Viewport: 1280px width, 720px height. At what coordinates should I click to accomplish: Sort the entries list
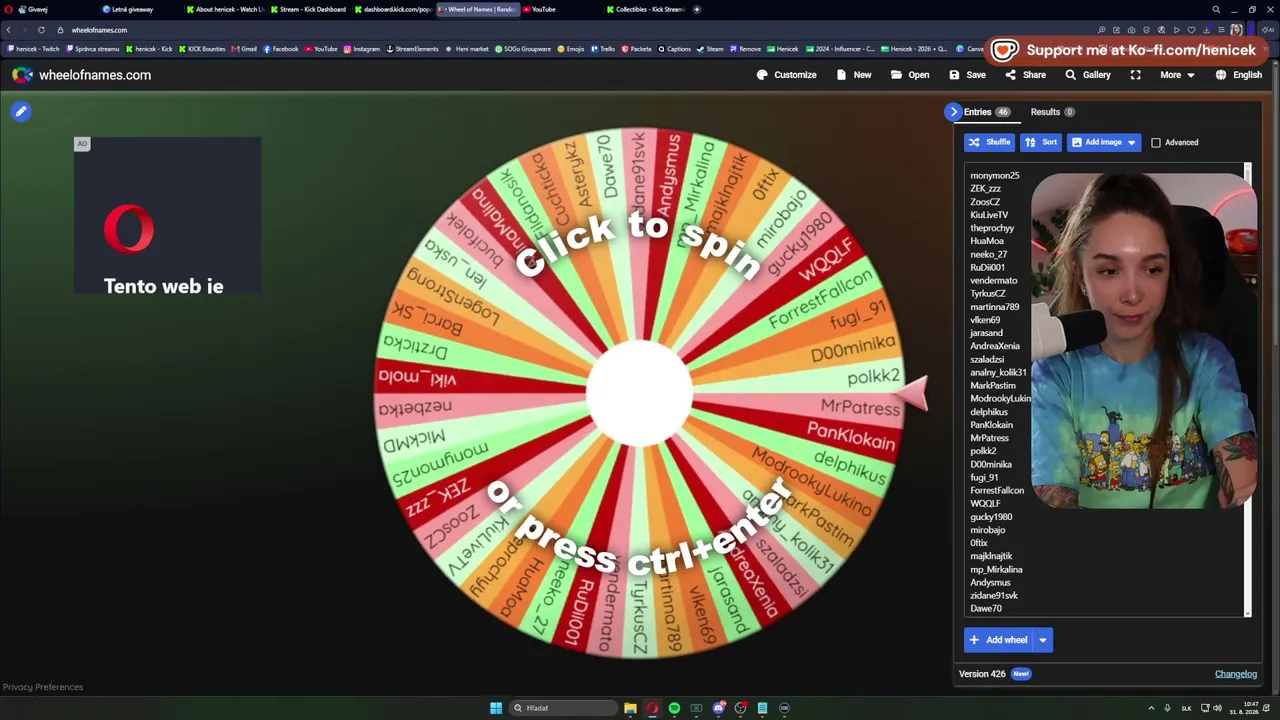[x=1041, y=142]
